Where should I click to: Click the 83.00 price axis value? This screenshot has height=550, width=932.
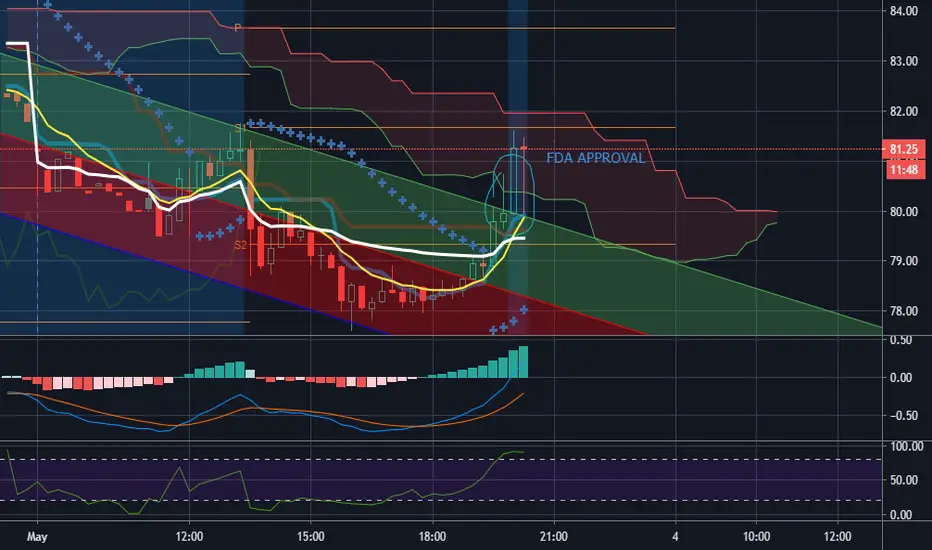click(903, 61)
